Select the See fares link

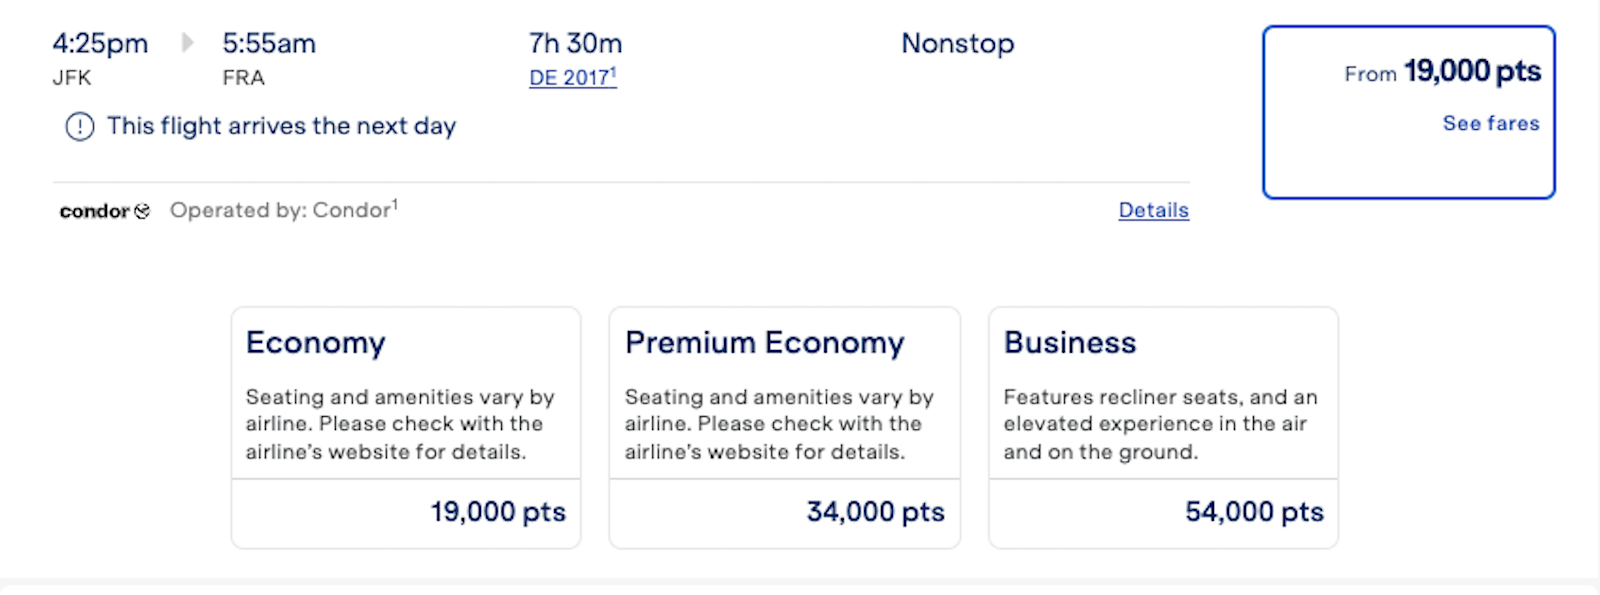coord(1490,123)
